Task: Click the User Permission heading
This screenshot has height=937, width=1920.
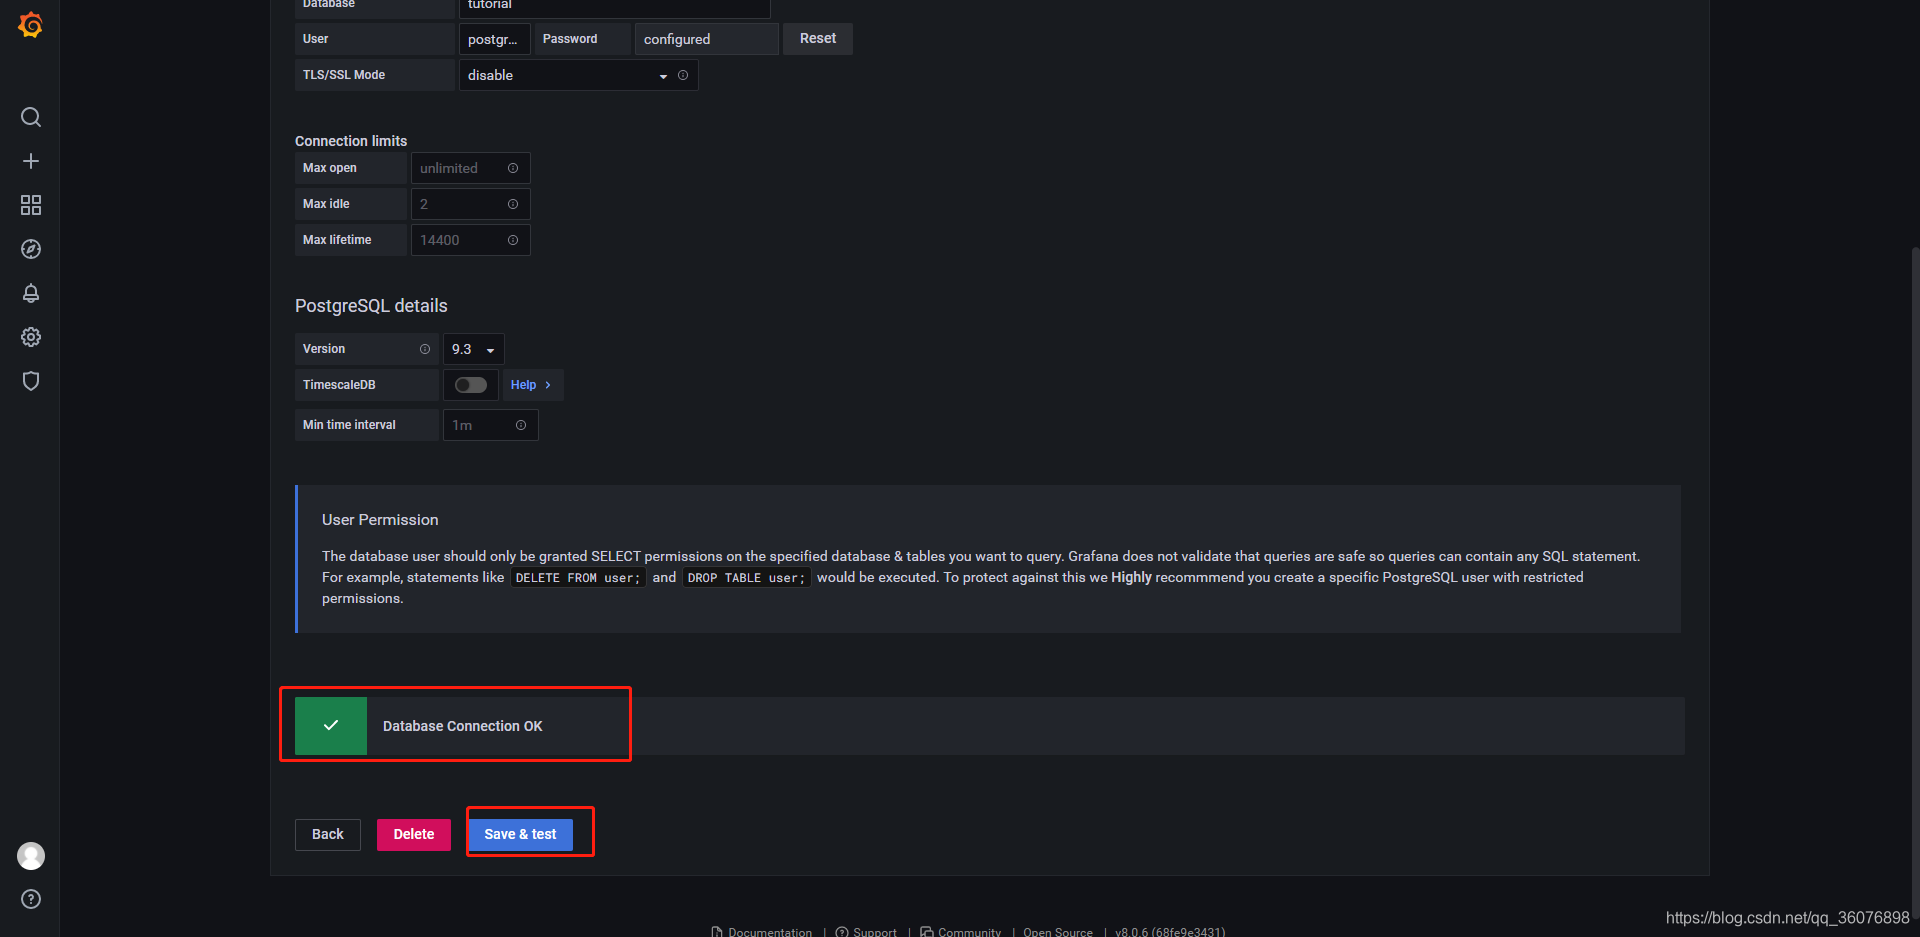Action: [380, 520]
